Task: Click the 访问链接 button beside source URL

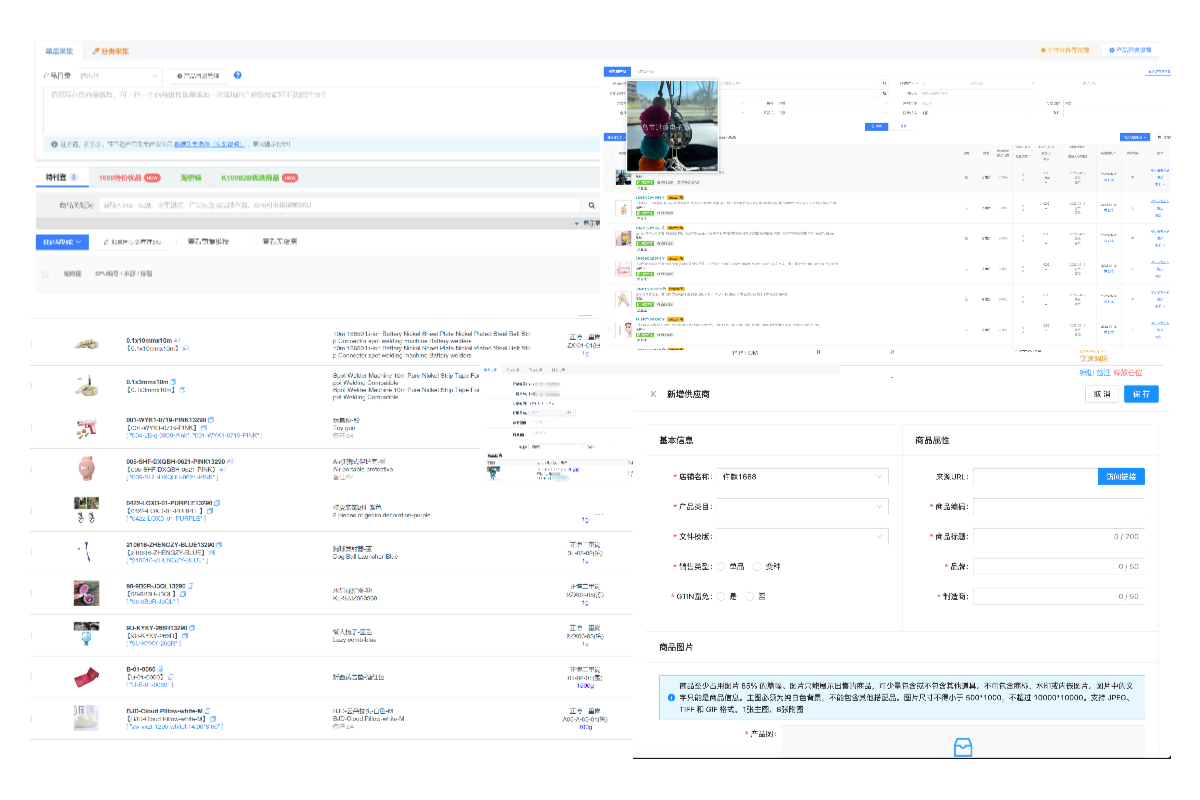Action: (1121, 477)
